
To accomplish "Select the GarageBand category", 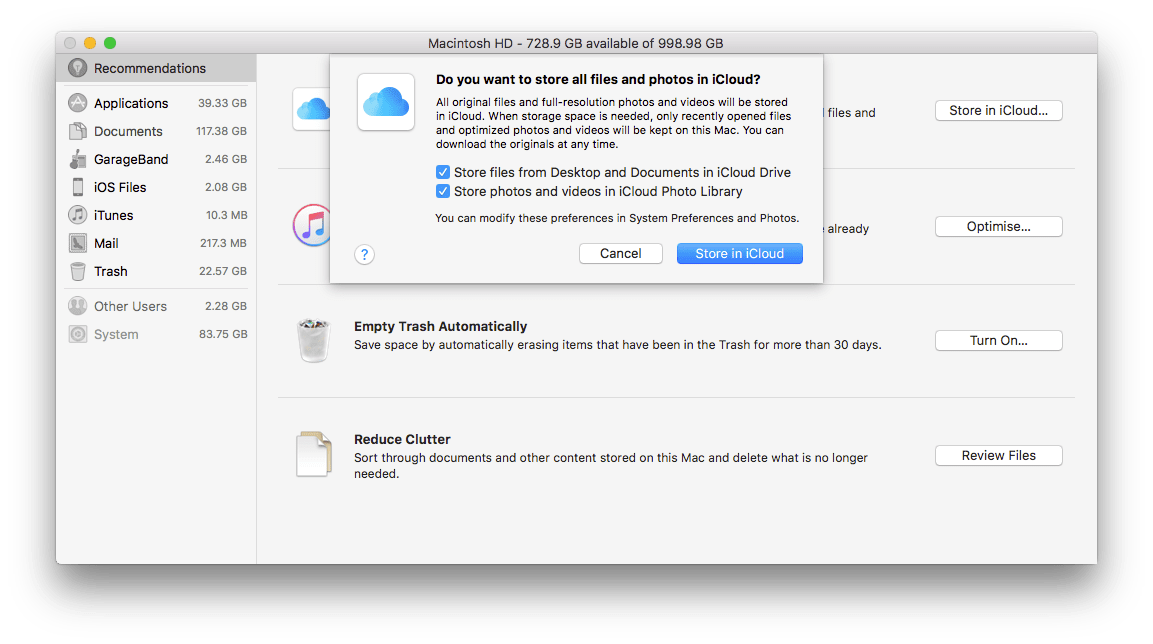I will click(x=157, y=159).
